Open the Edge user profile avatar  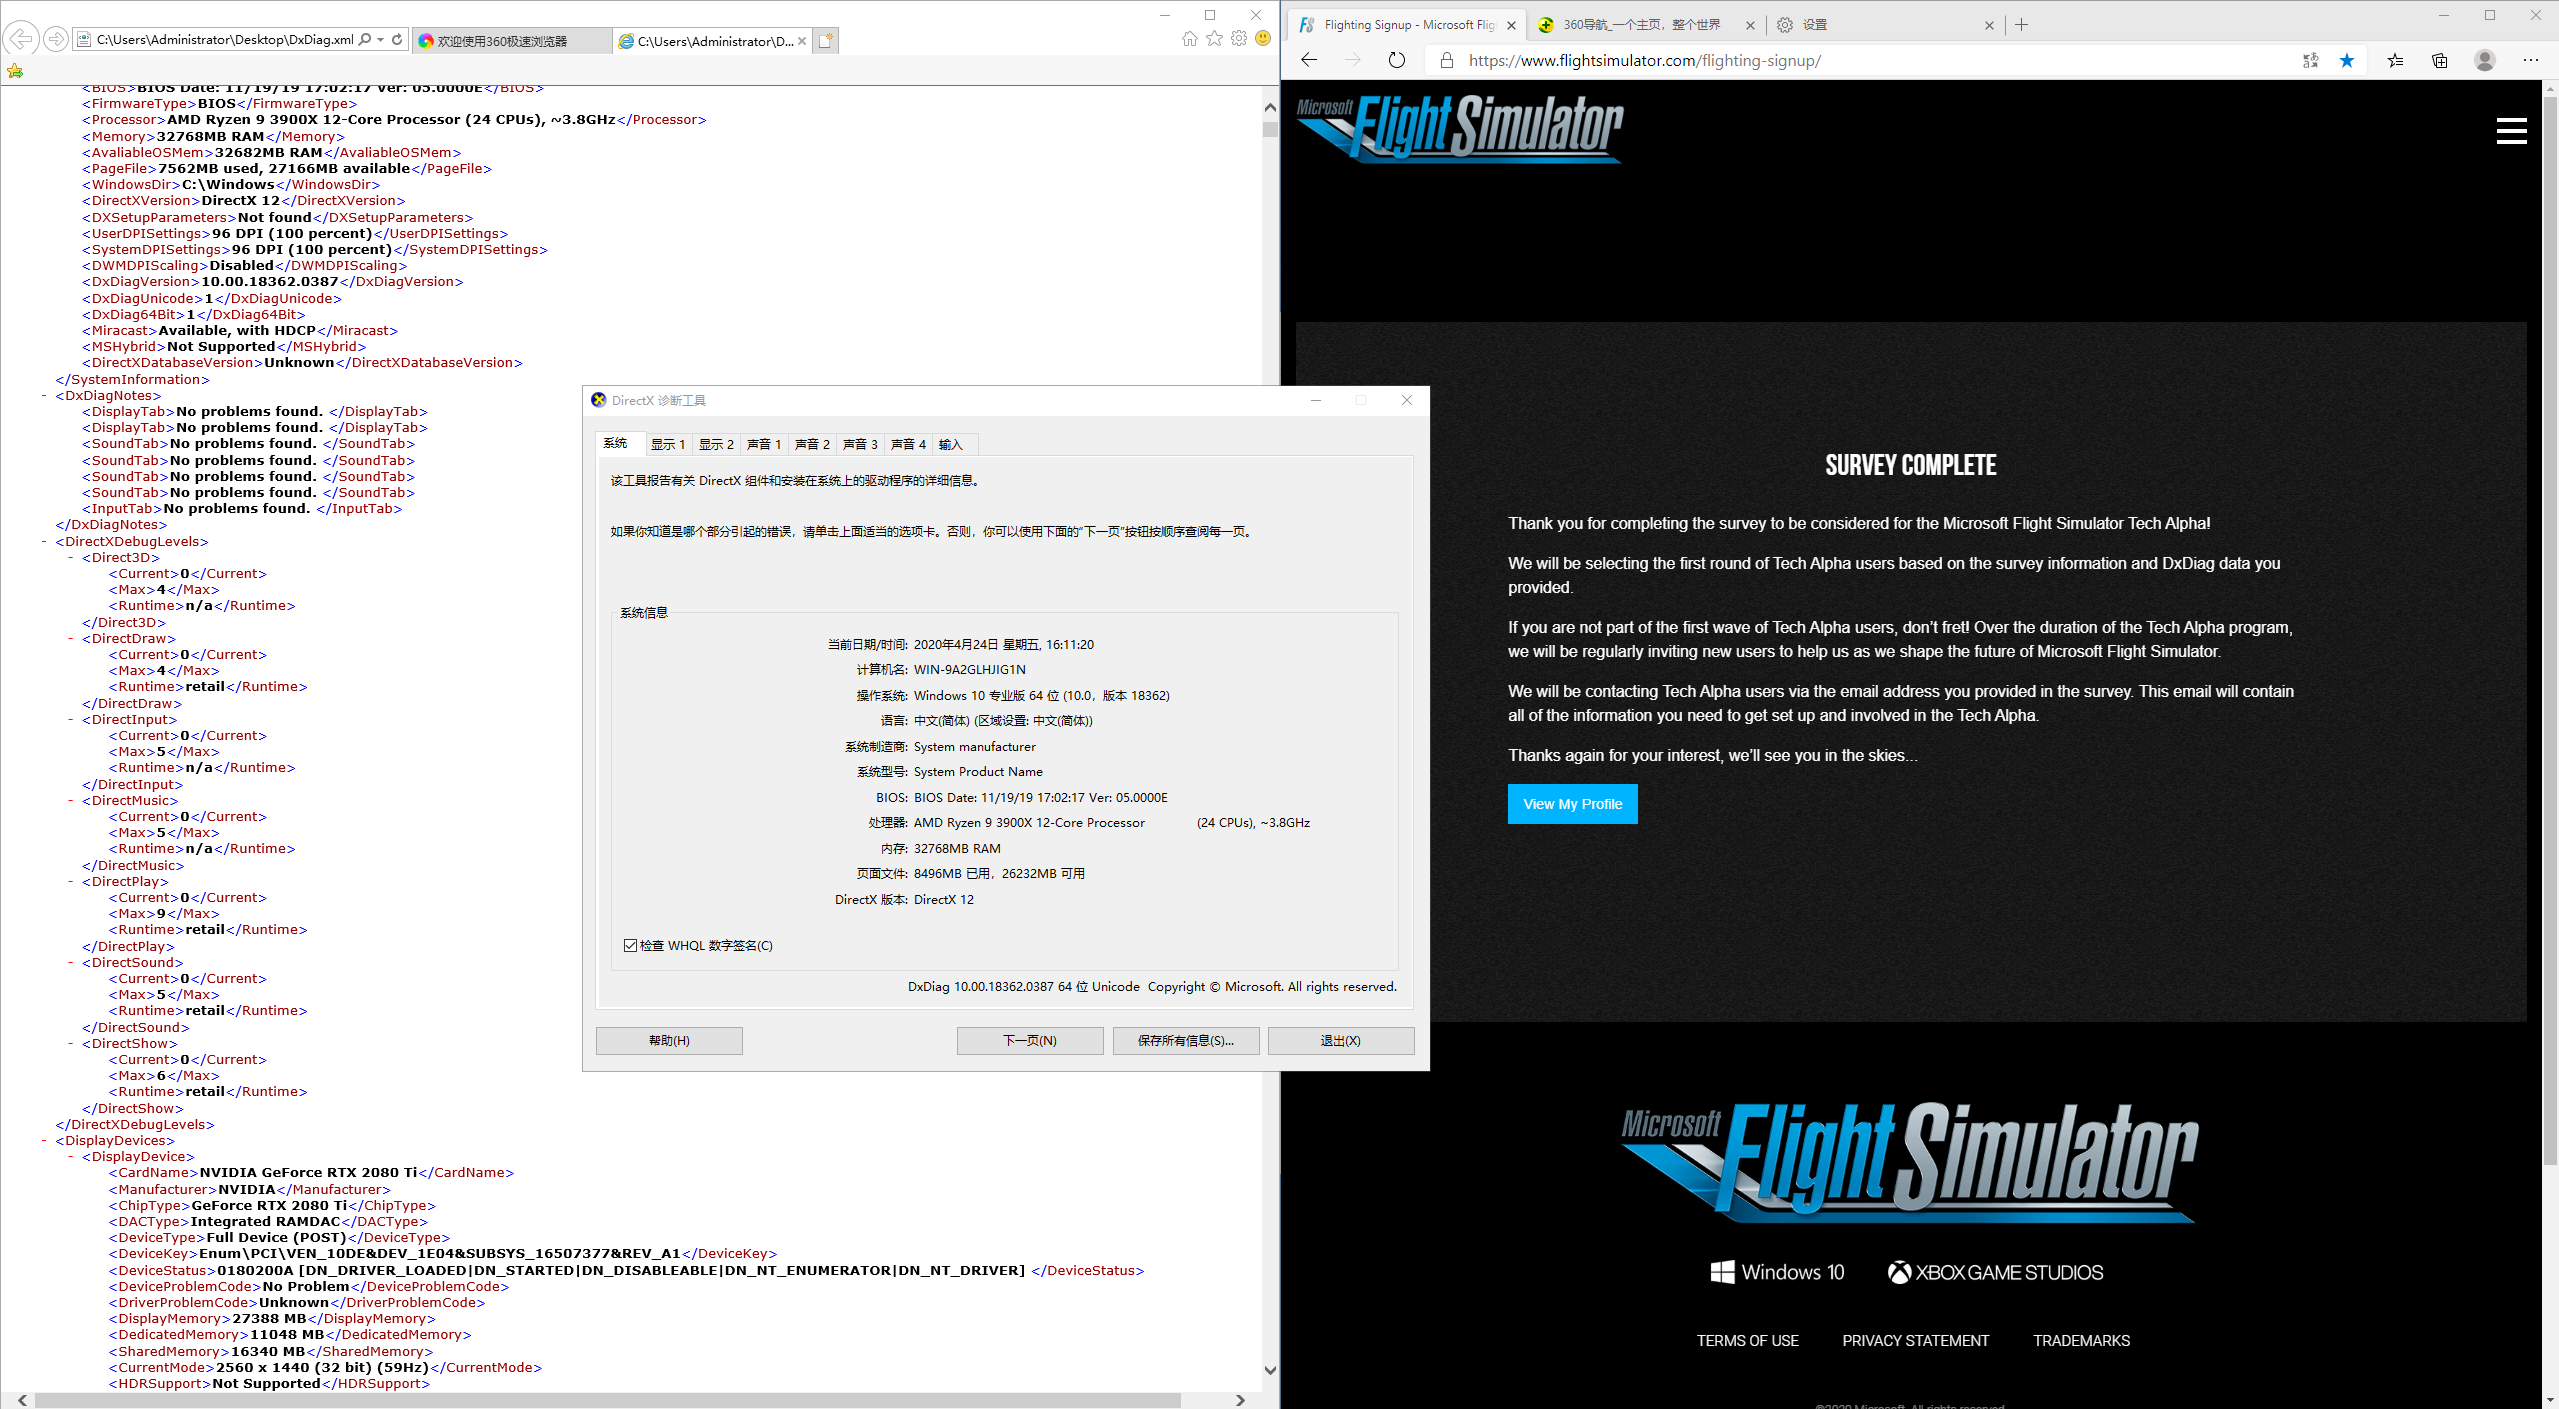point(2485,61)
